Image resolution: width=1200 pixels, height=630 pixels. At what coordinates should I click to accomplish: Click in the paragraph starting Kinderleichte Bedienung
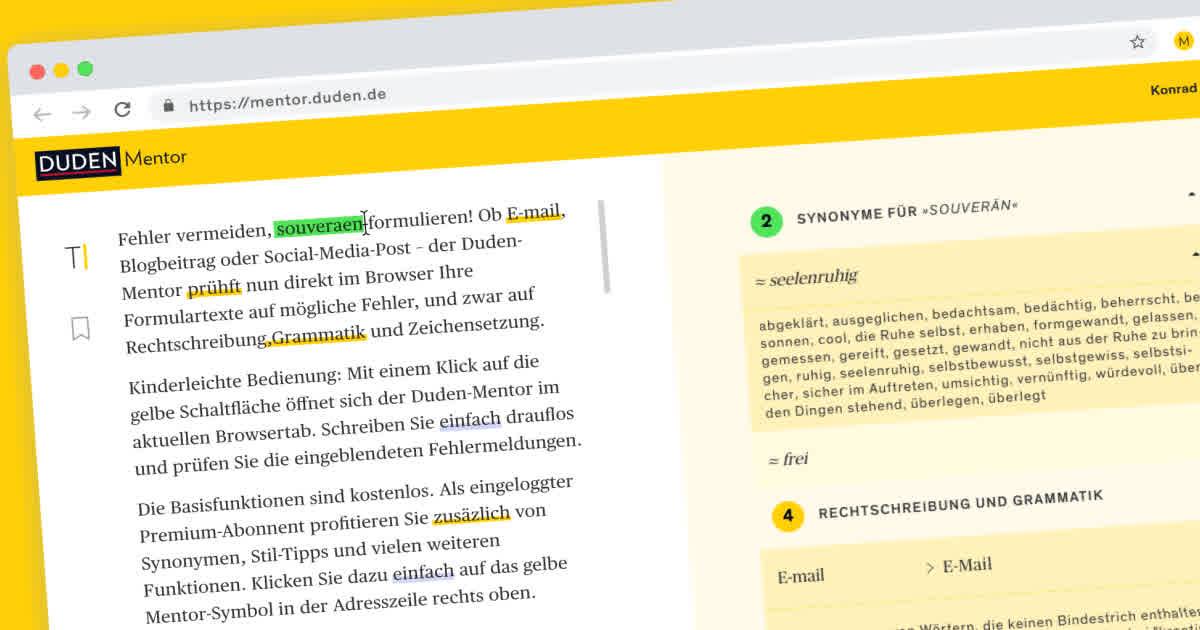pyautogui.click(x=356, y=415)
